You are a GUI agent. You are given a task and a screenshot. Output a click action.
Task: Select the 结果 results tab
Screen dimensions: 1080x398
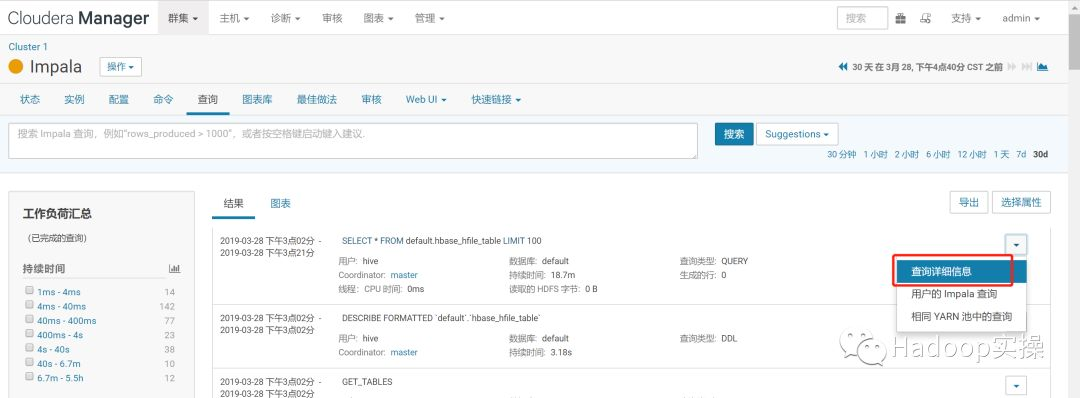[233, 203]
